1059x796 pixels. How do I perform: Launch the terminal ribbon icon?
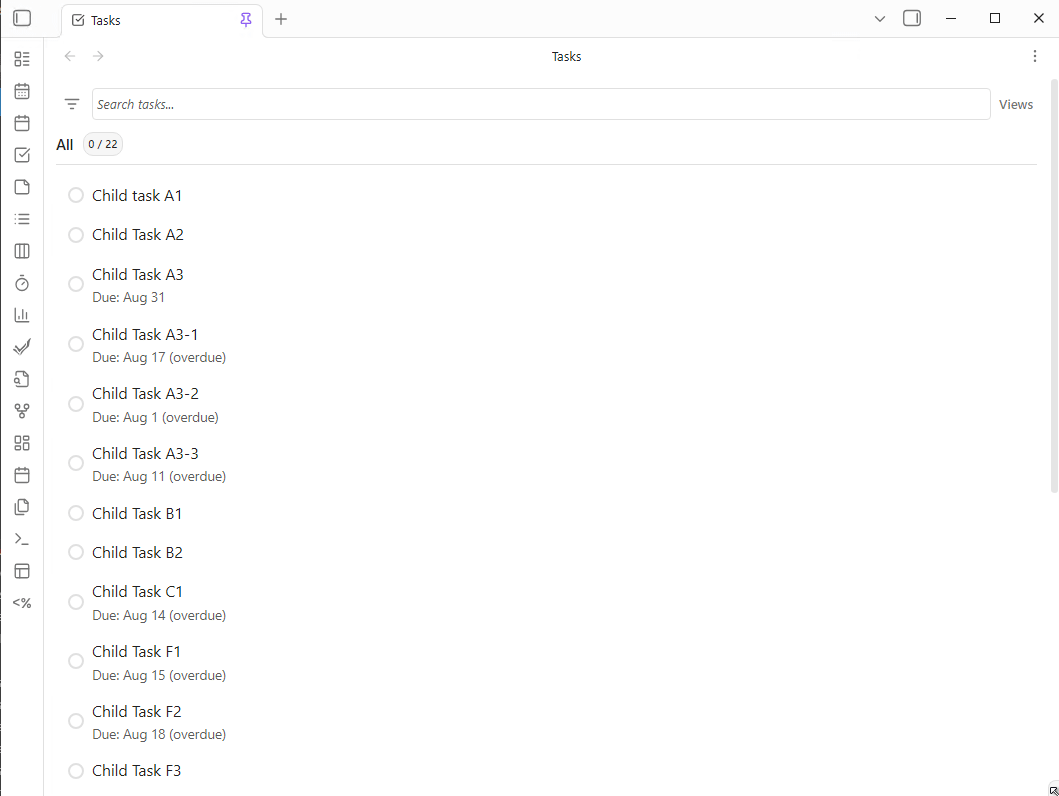(x=22, y=539)
